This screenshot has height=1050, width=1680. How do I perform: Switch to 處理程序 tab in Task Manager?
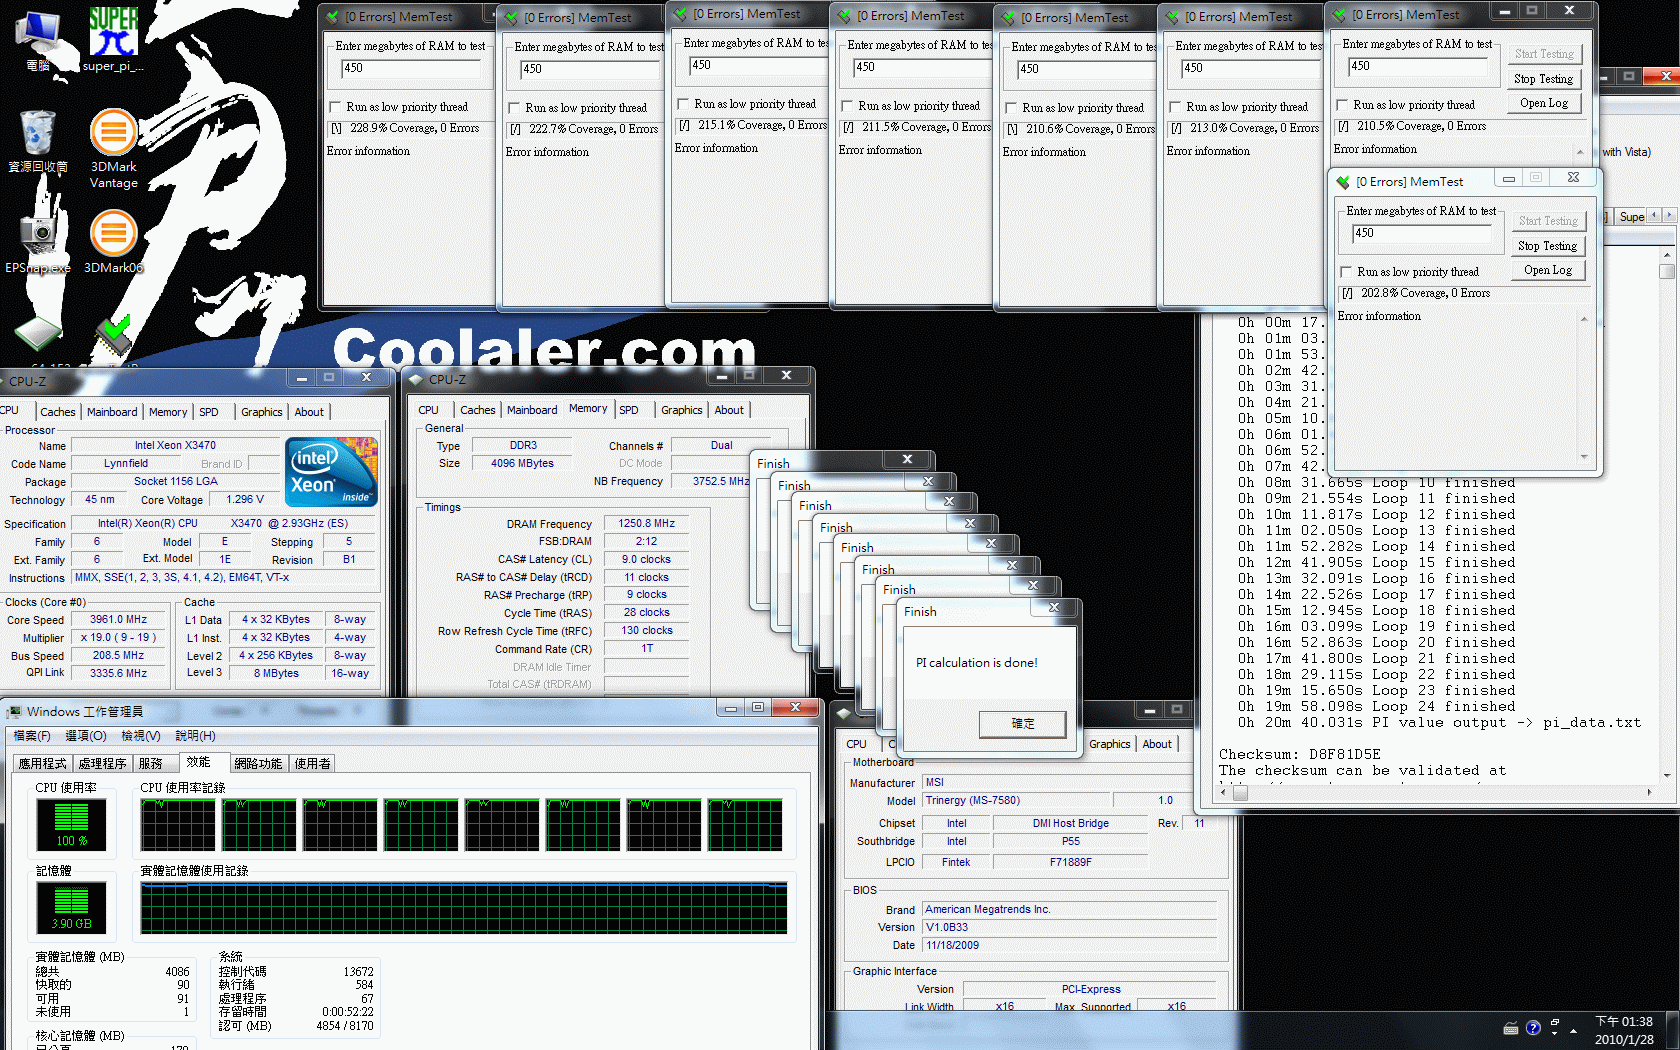(103, 764)
